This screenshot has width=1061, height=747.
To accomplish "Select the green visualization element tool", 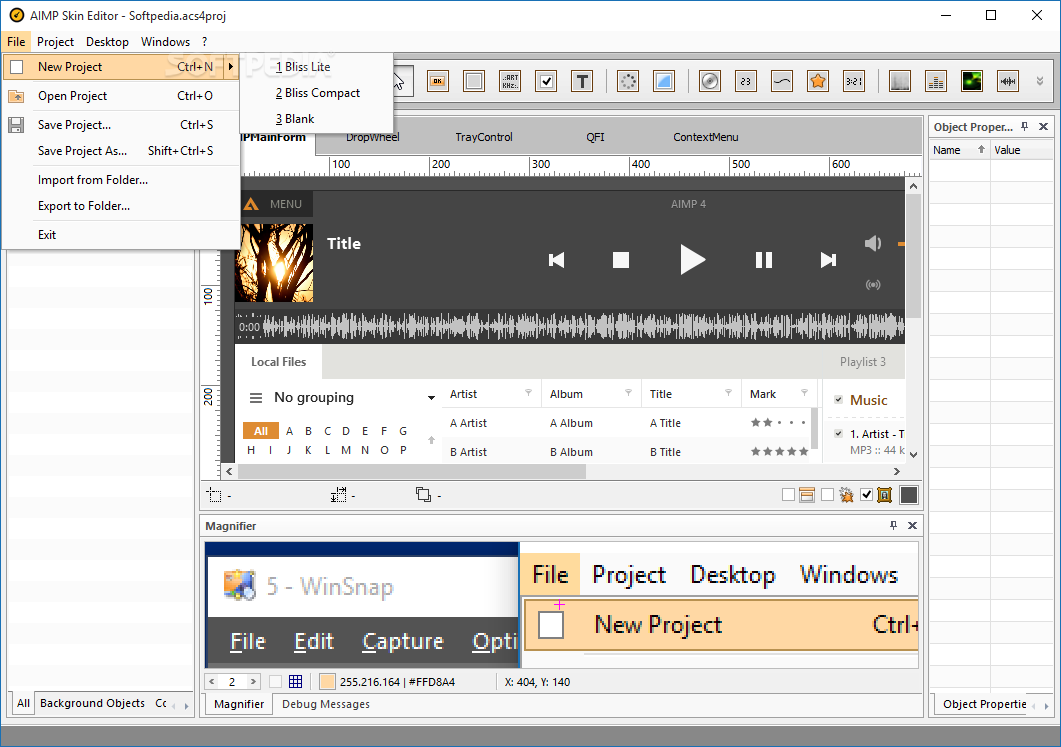I will pyautogui.click(x=972, y=82).
